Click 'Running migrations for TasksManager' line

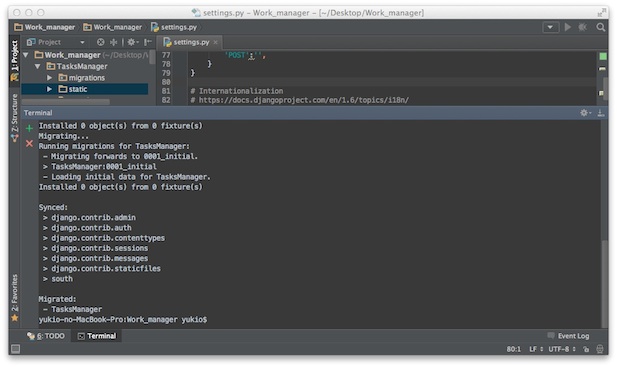tap(114, 146)
